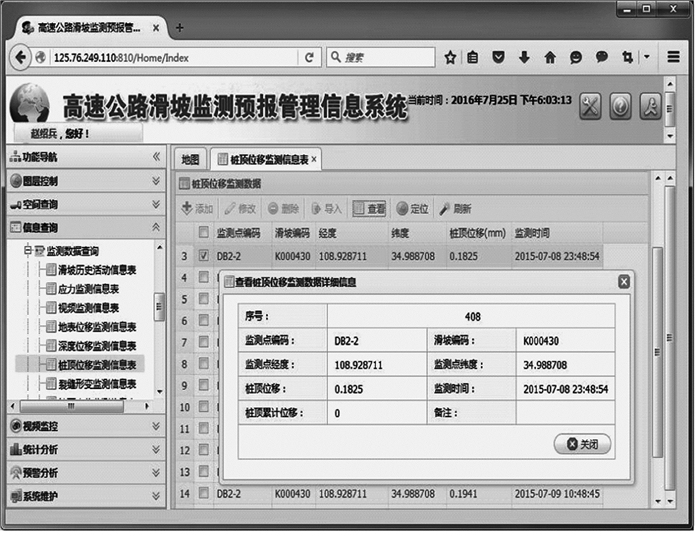700x534 pixels.
Task: Click the 查看 view button
Action: tap(369, 209)
